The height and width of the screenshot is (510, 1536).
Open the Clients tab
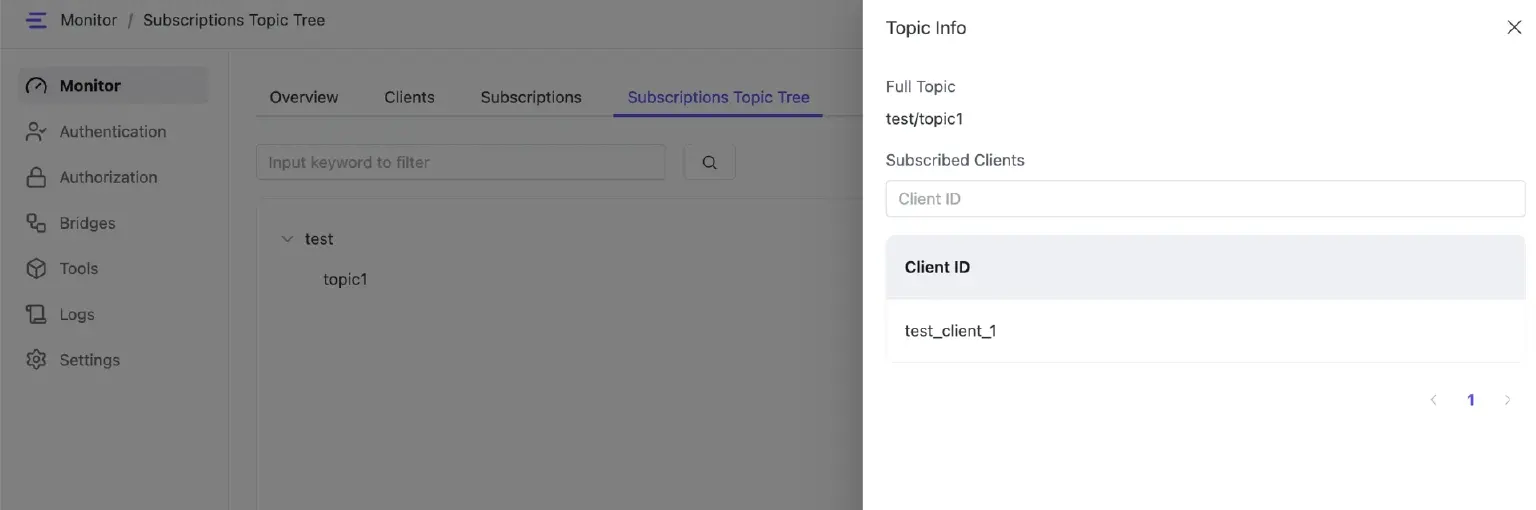click(409, 97)
